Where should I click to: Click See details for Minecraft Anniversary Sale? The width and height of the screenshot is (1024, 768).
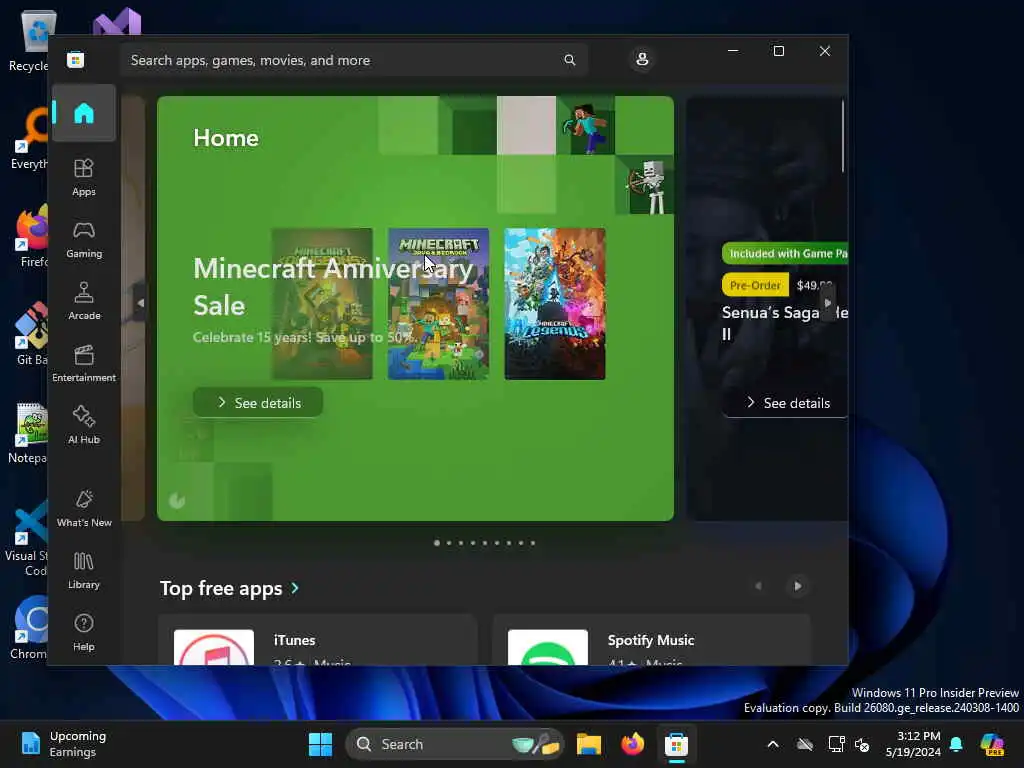[x=258, y=402]
